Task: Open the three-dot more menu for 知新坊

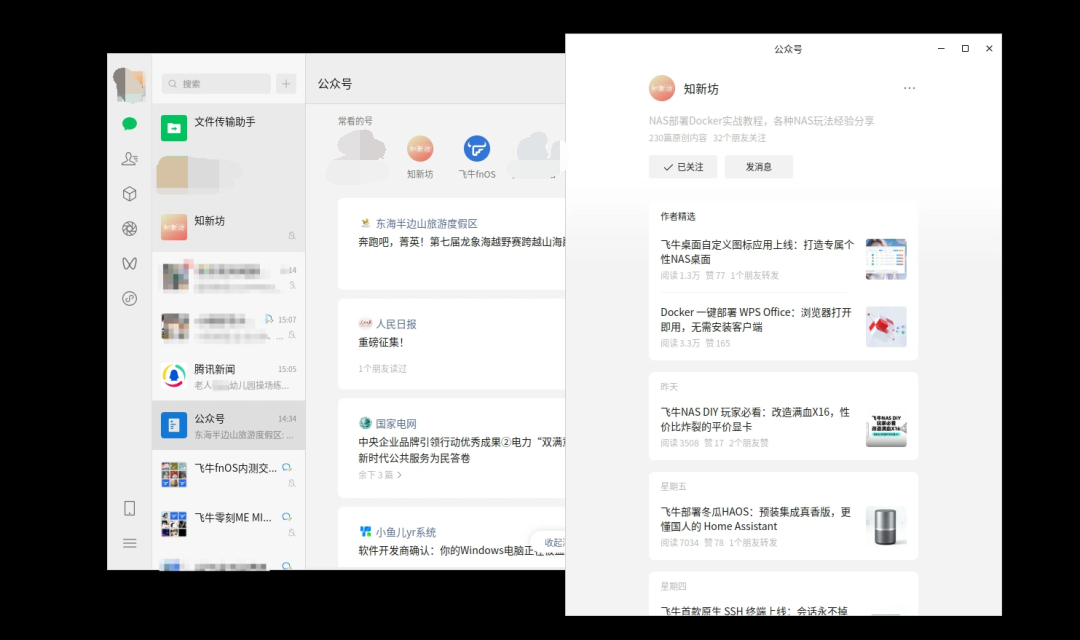Action: click(x=909, y=88)
